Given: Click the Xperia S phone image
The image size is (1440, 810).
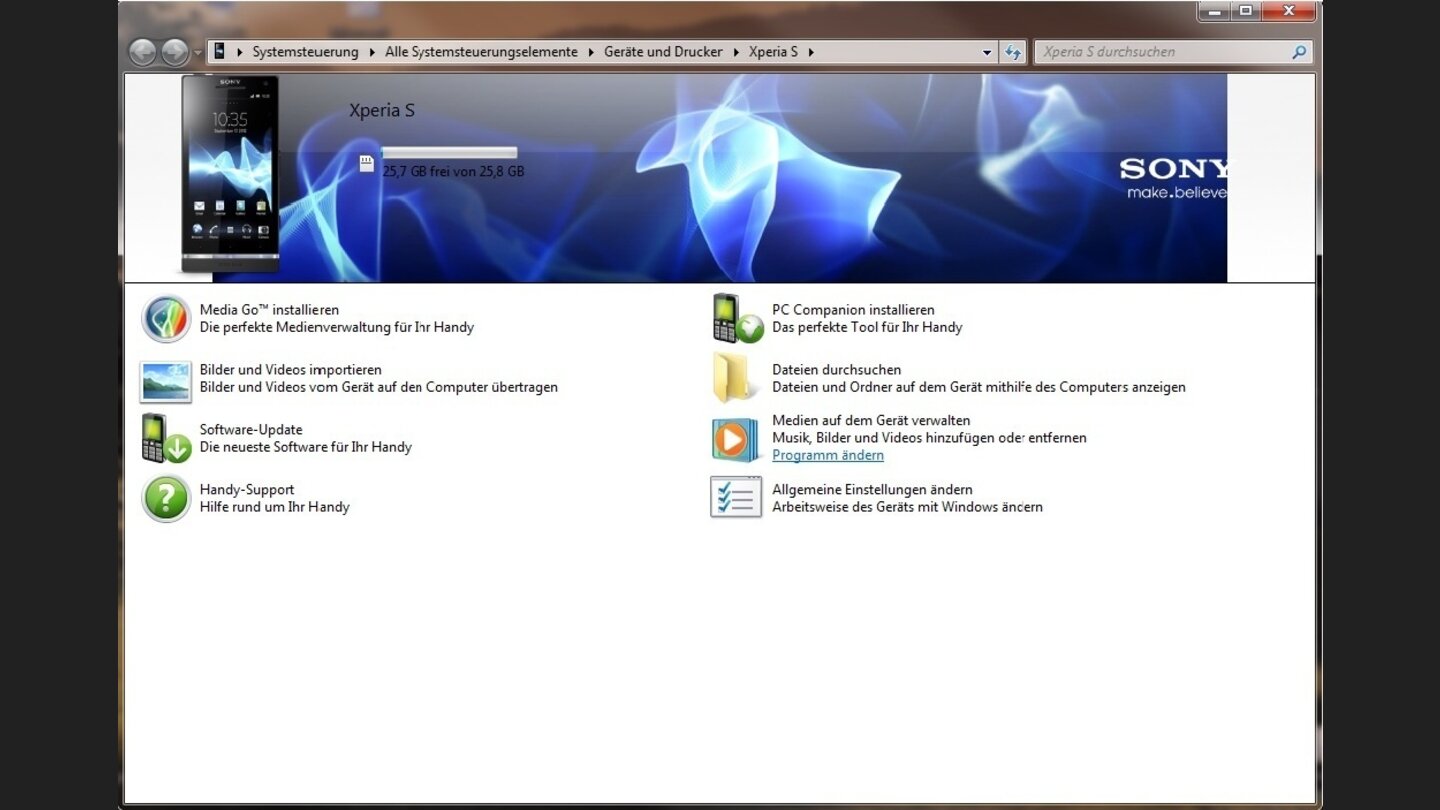Looking at the screenshot, I should (230, 174).
